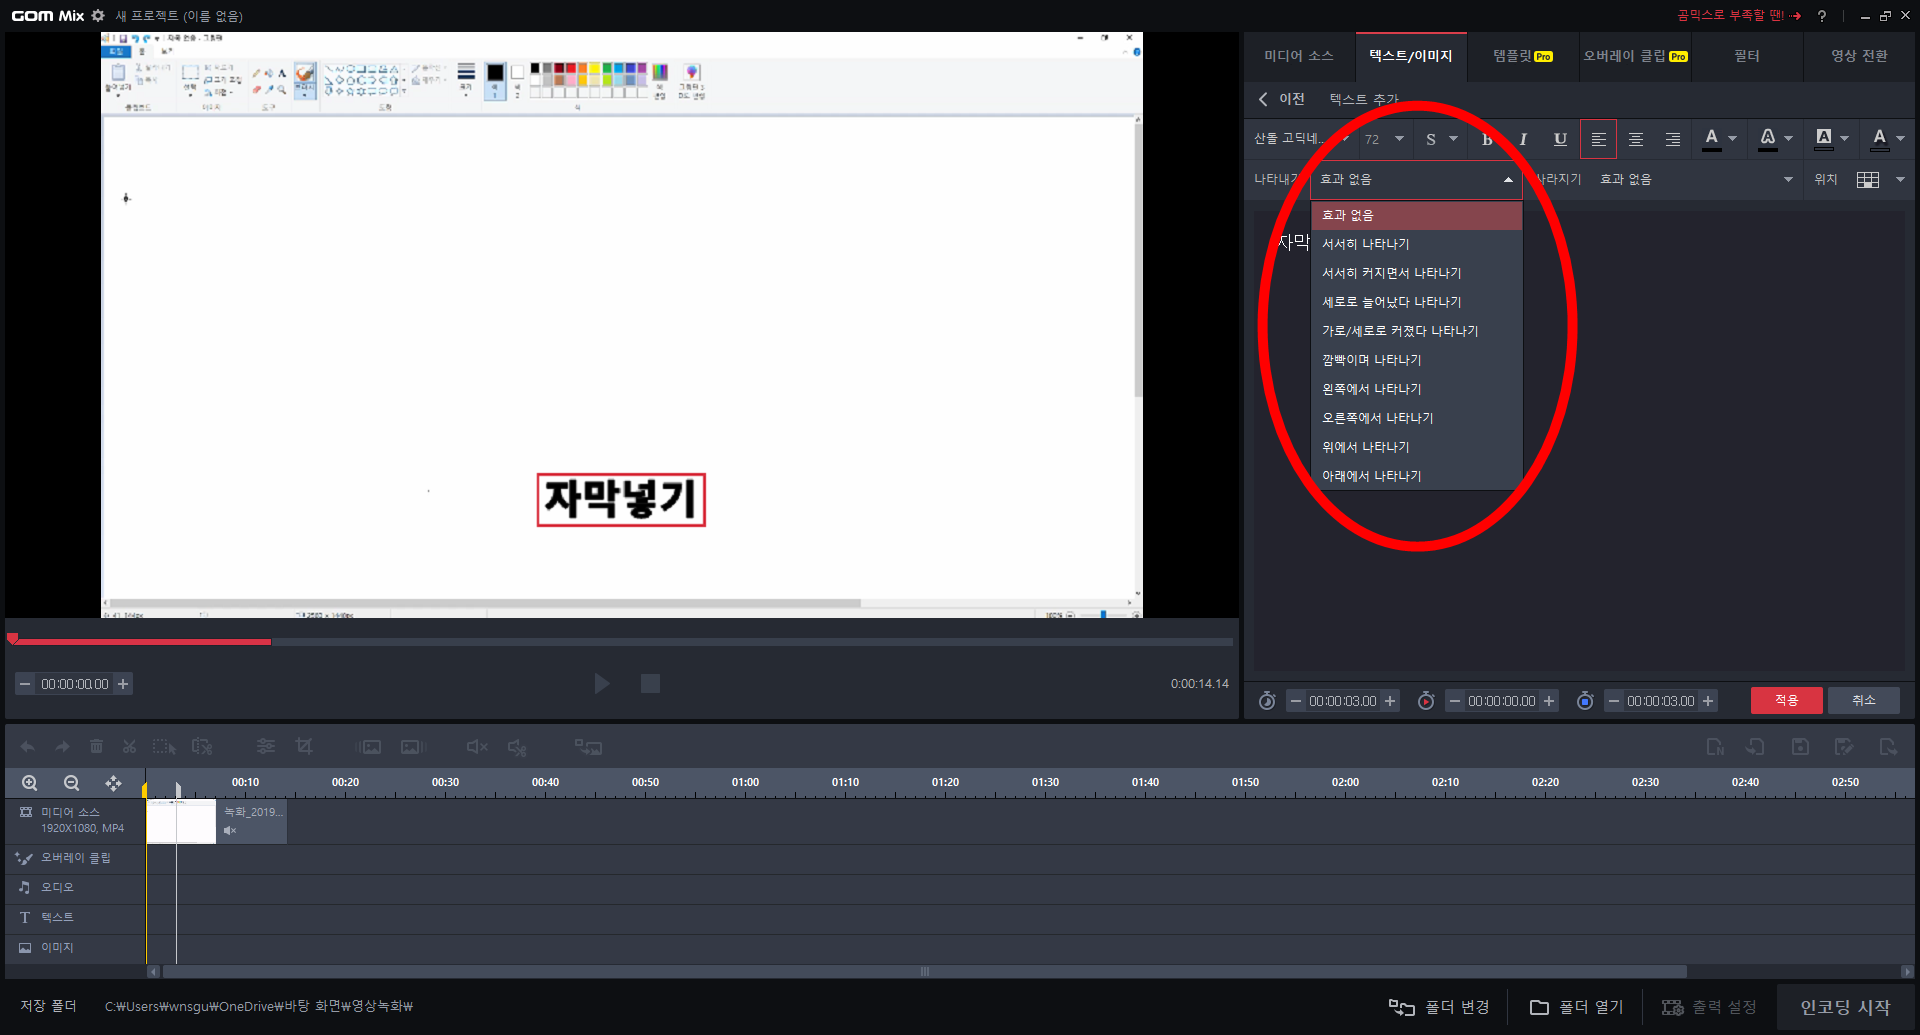
Task: Click the crop video icon in timeline toolbar
Action: pos(304,747)
